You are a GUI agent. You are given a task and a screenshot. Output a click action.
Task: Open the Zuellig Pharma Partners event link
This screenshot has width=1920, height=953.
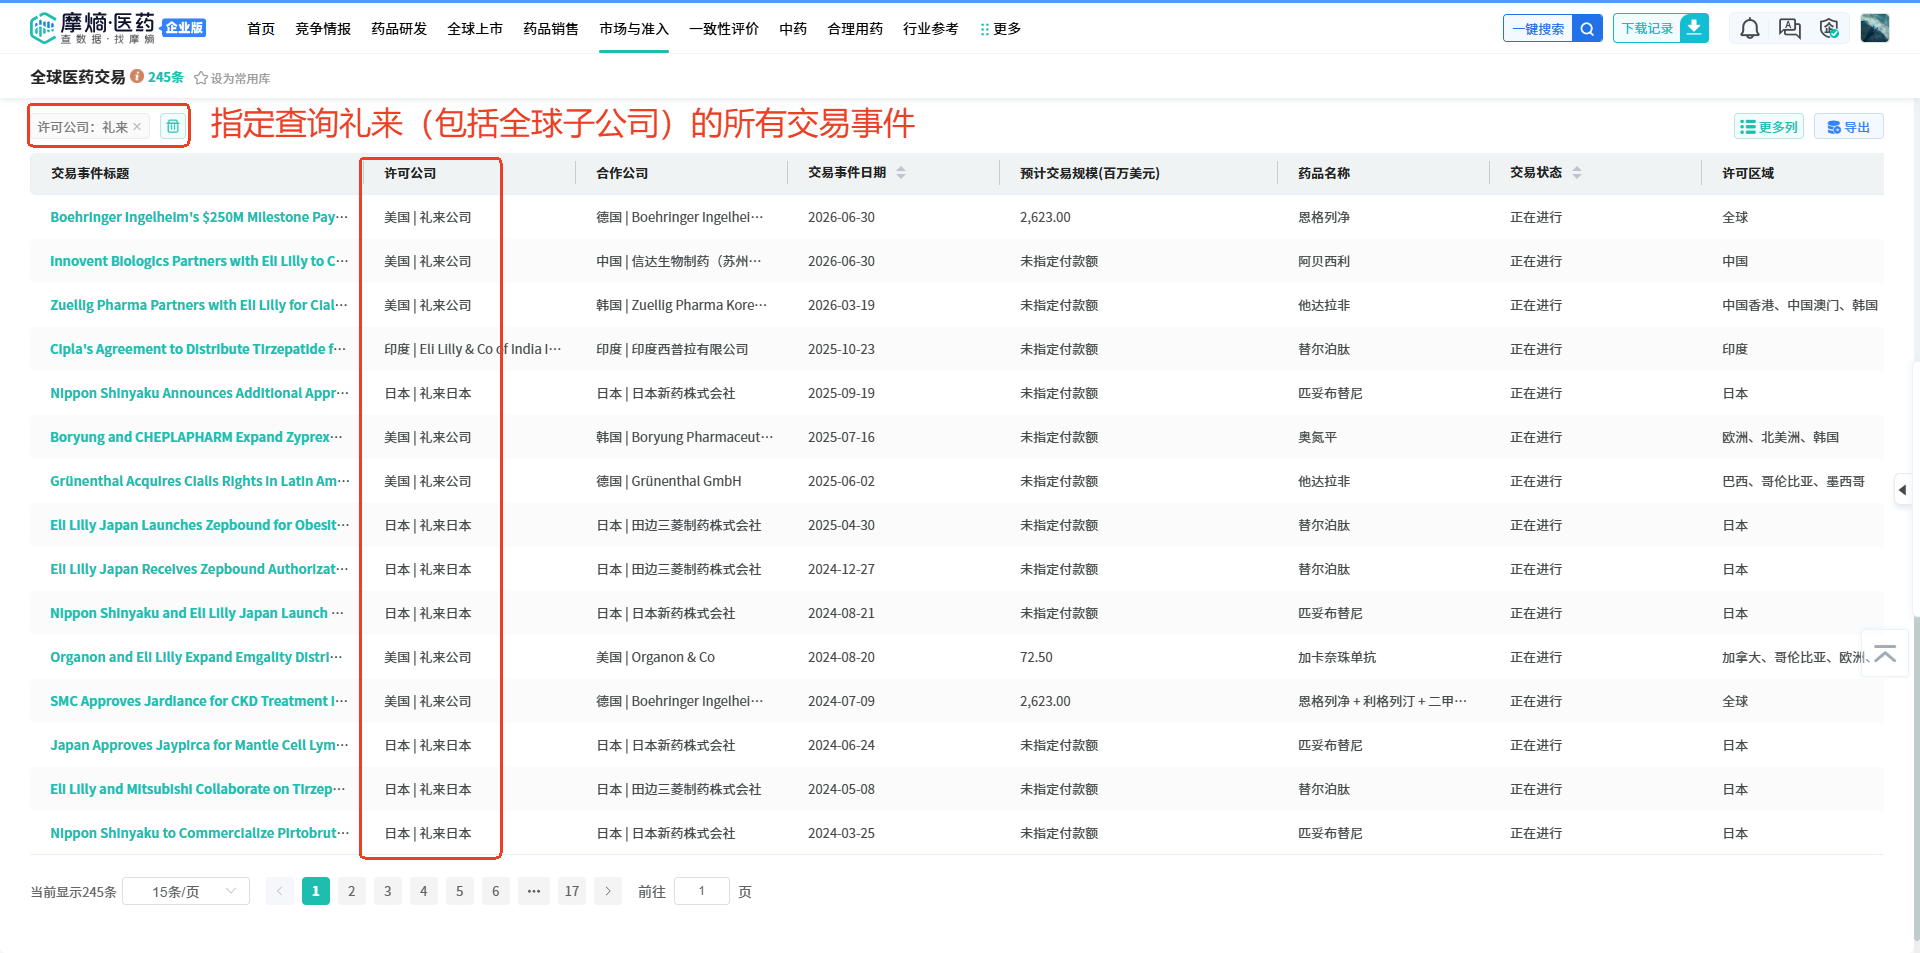coord(199,305)
